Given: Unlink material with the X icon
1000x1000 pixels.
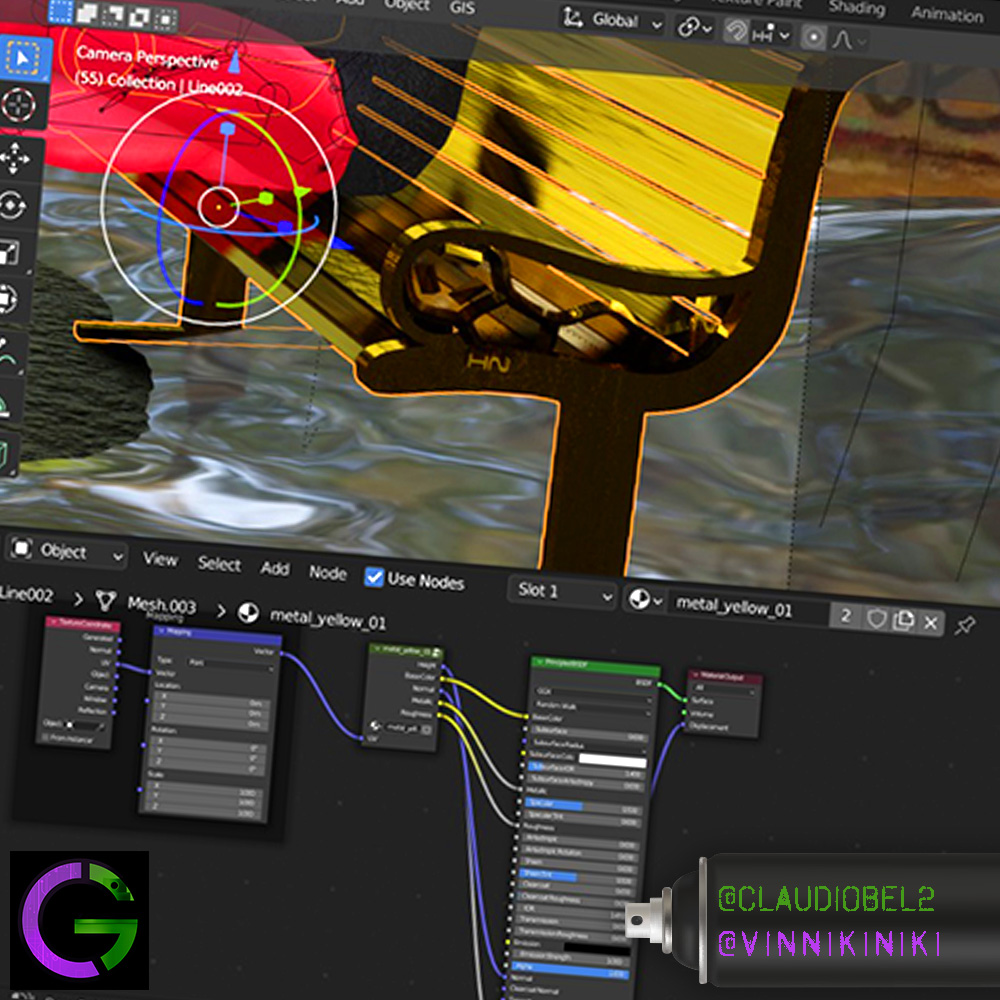Looking at the screenshot, I should pos(930,622).
